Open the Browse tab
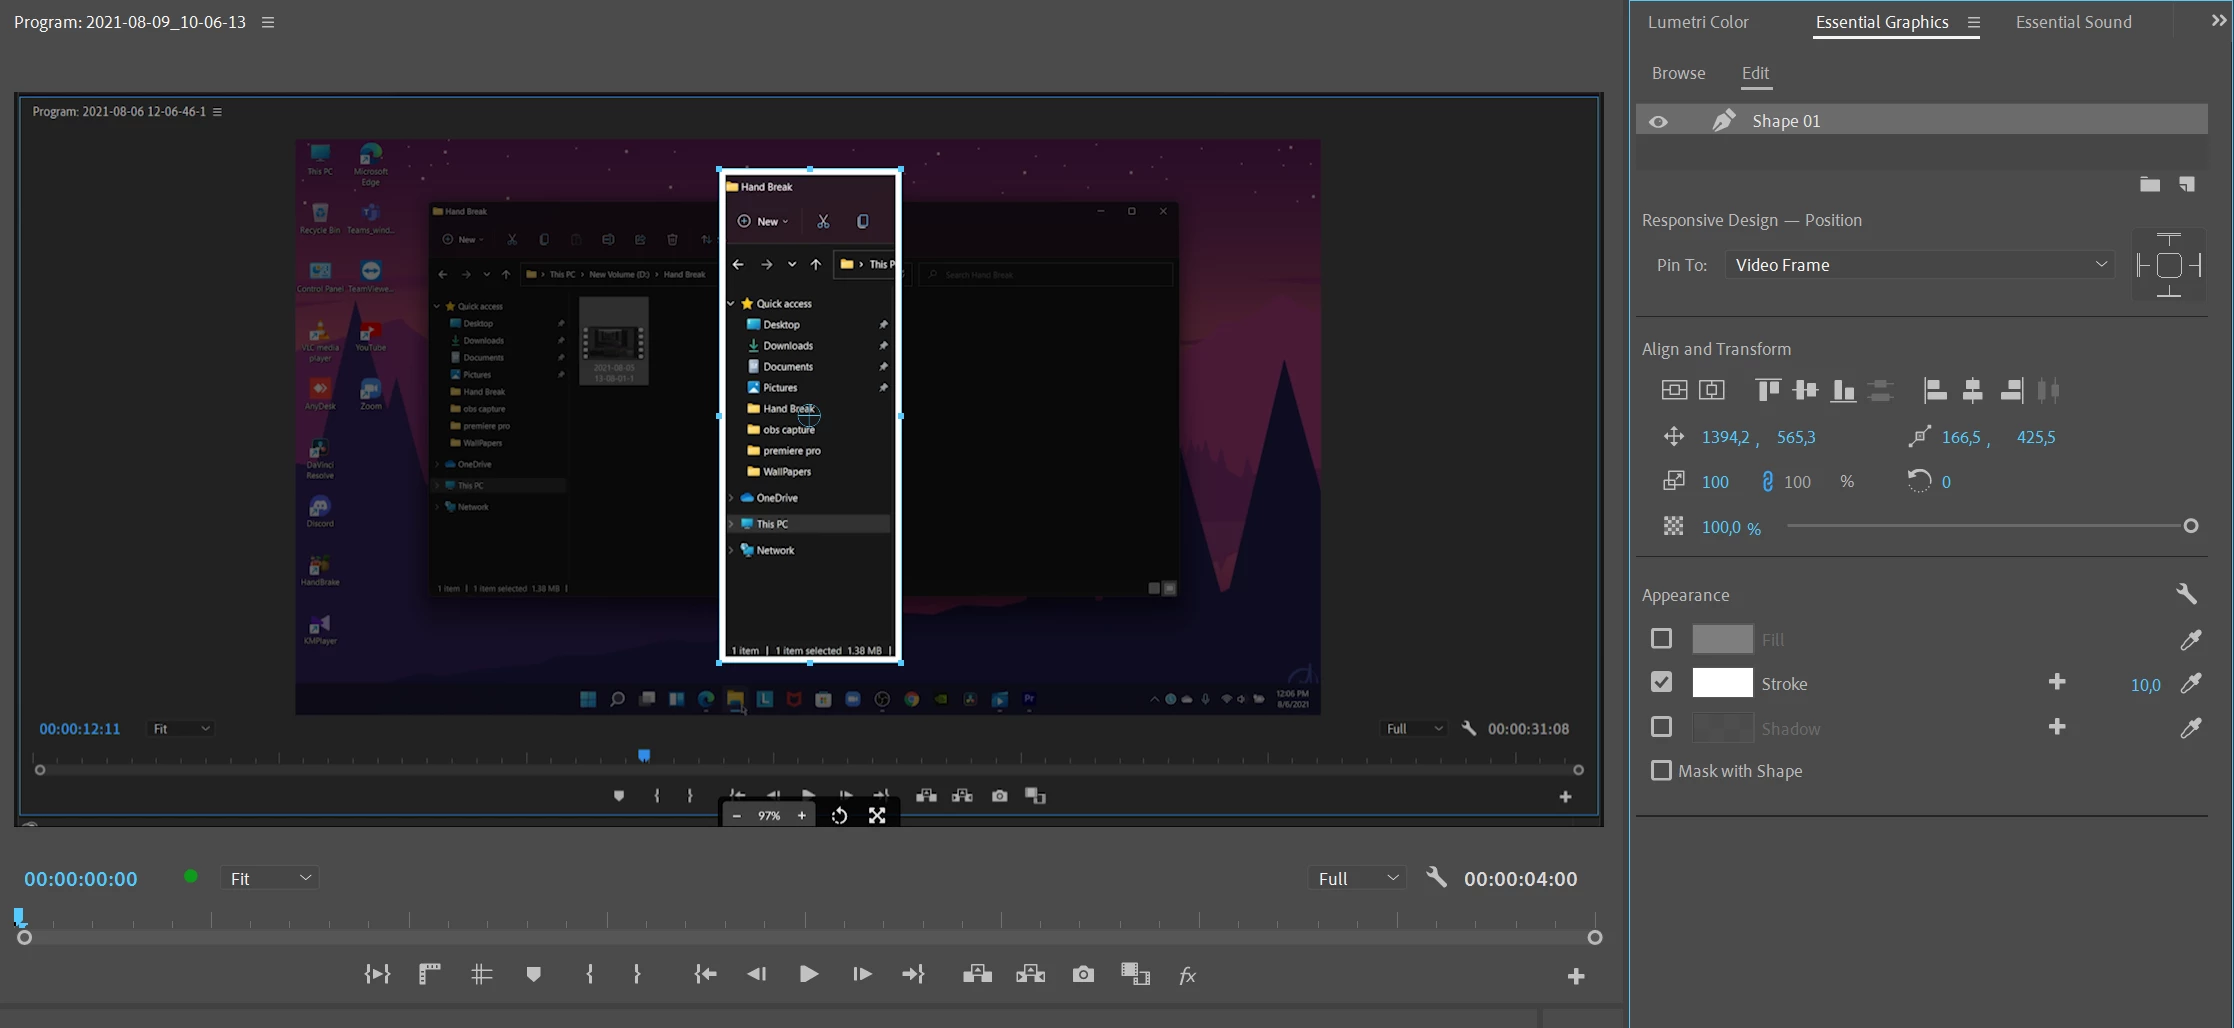The image size is (2234, 1028). pyautogui.click(x=1679, y=73)
